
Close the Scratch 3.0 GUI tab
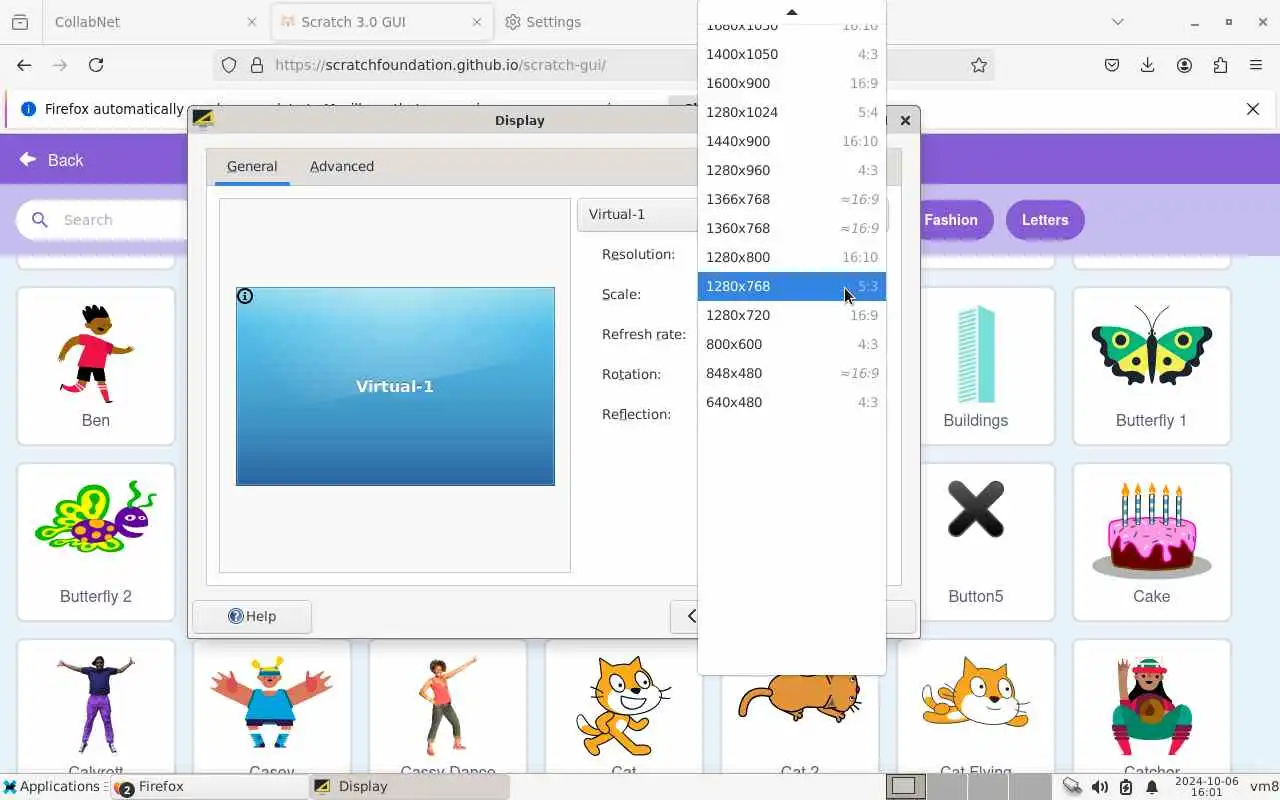(x=477, y=22)
